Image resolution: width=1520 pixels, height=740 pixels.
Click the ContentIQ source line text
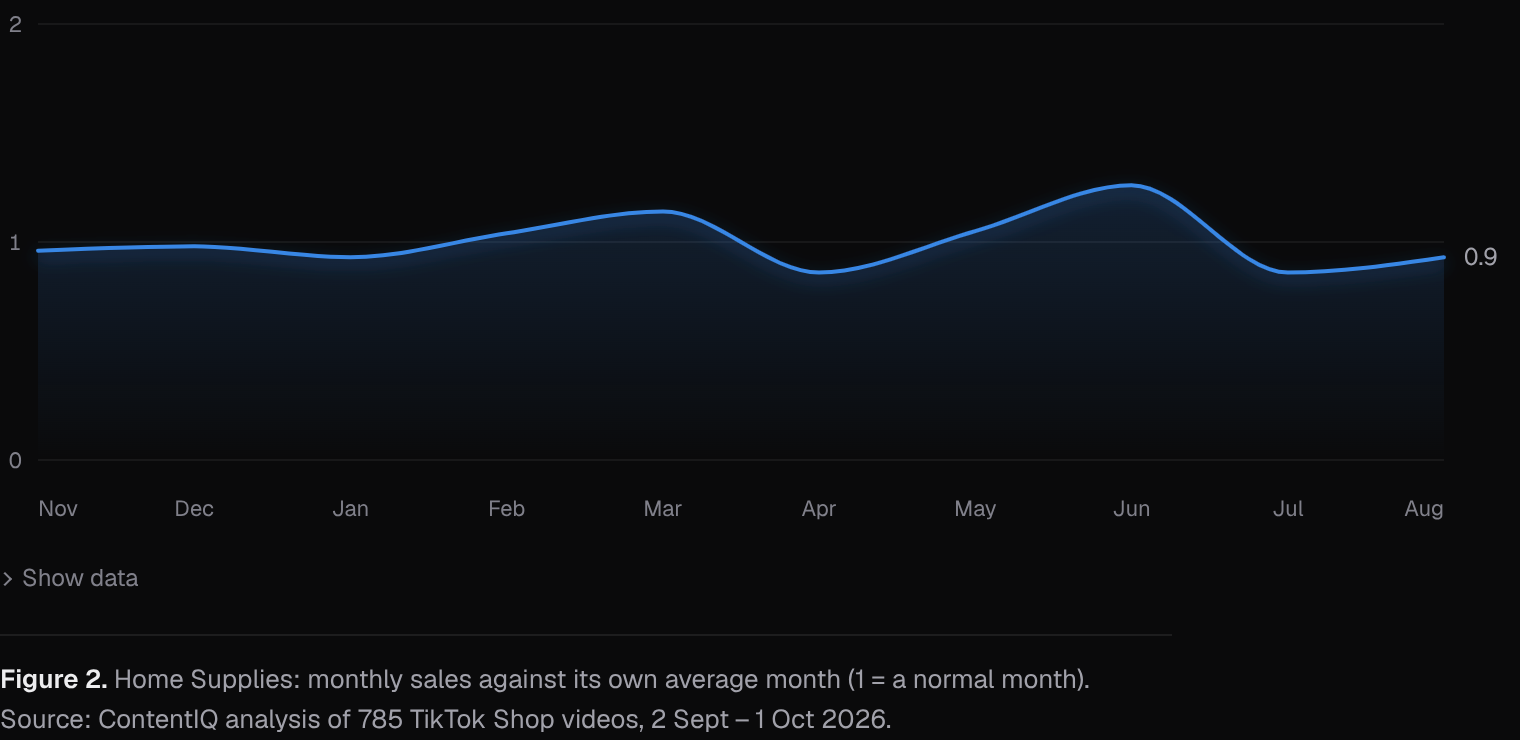coord(445,719)
